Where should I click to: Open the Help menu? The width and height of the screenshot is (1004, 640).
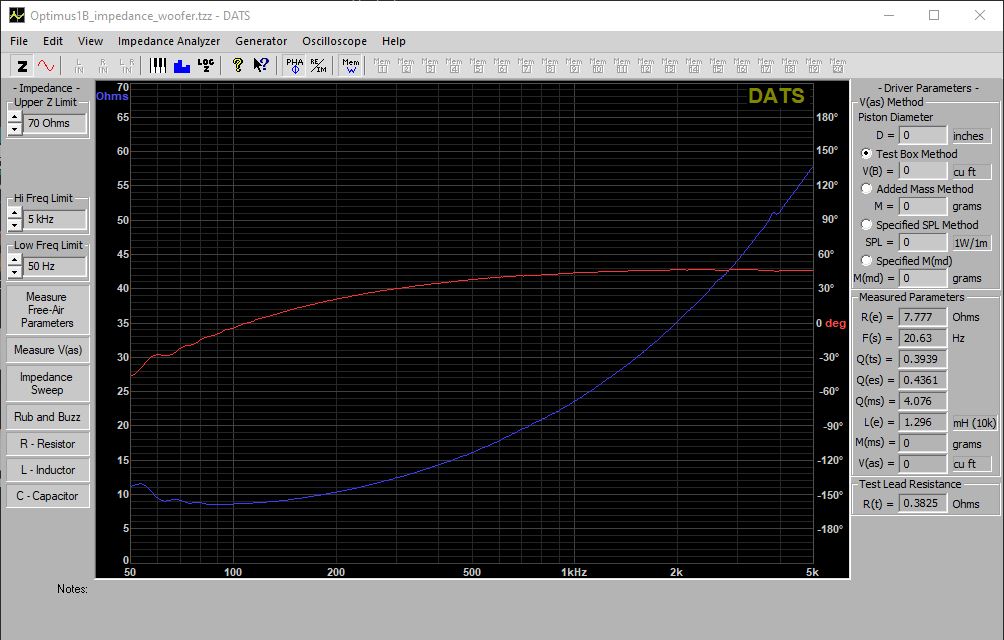pyautogui.click(x=394, y=41)
